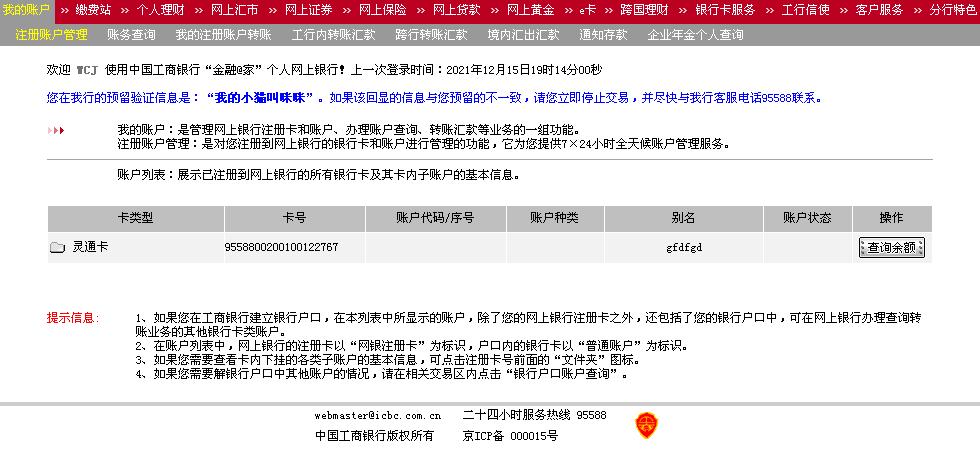Select the 跨行转账汇款 tab
The image size is (980, 451).
pyautogui.click(x=431, y=34)
